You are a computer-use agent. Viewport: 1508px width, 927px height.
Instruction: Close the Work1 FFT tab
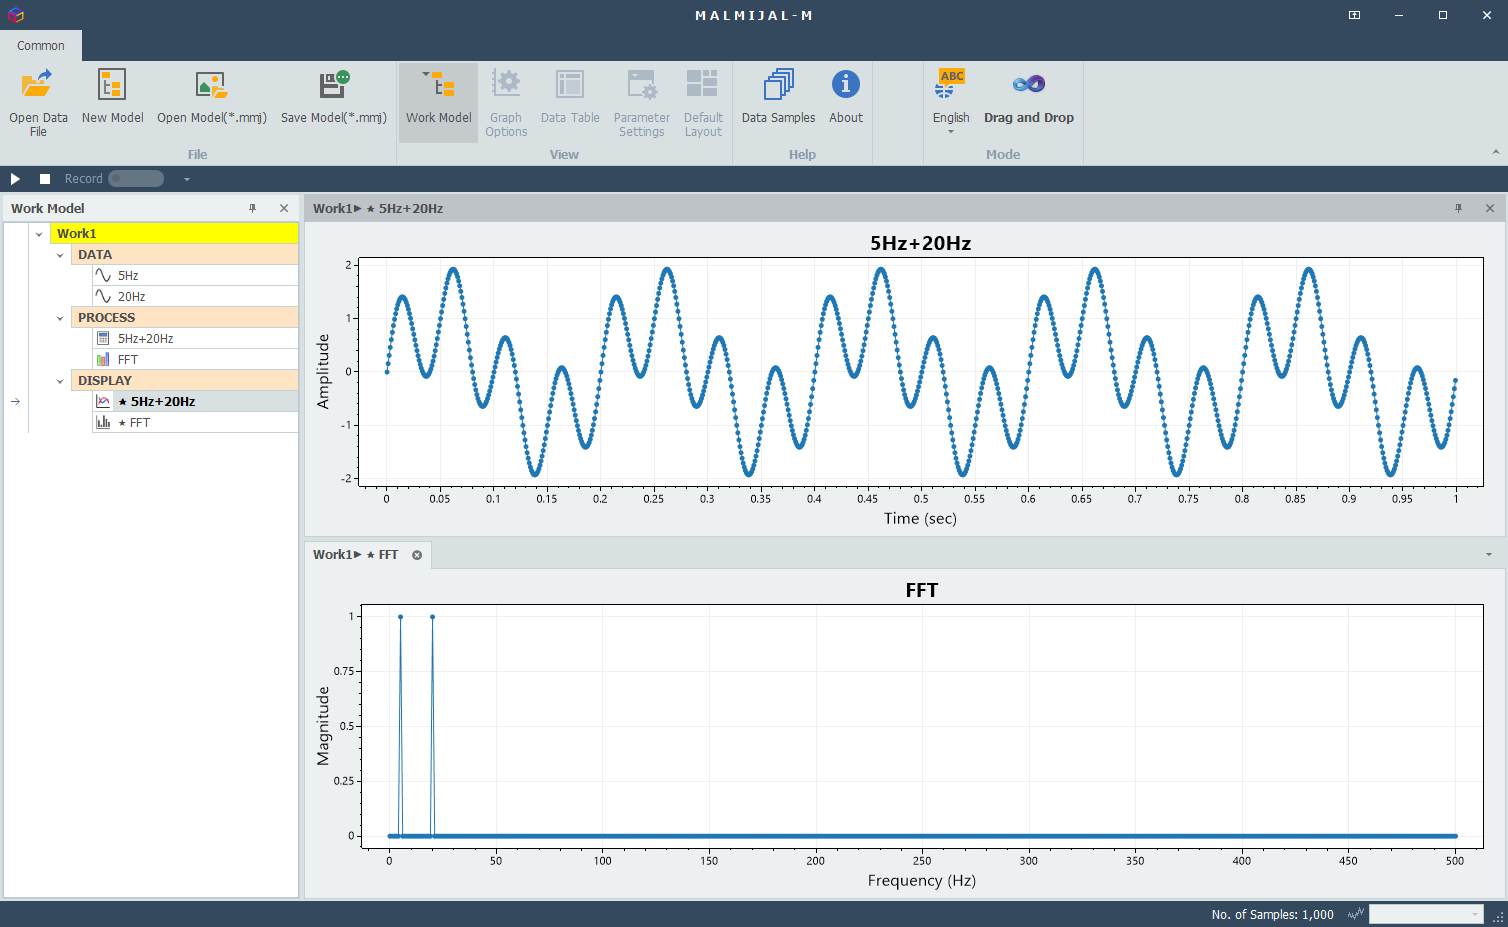417,555
